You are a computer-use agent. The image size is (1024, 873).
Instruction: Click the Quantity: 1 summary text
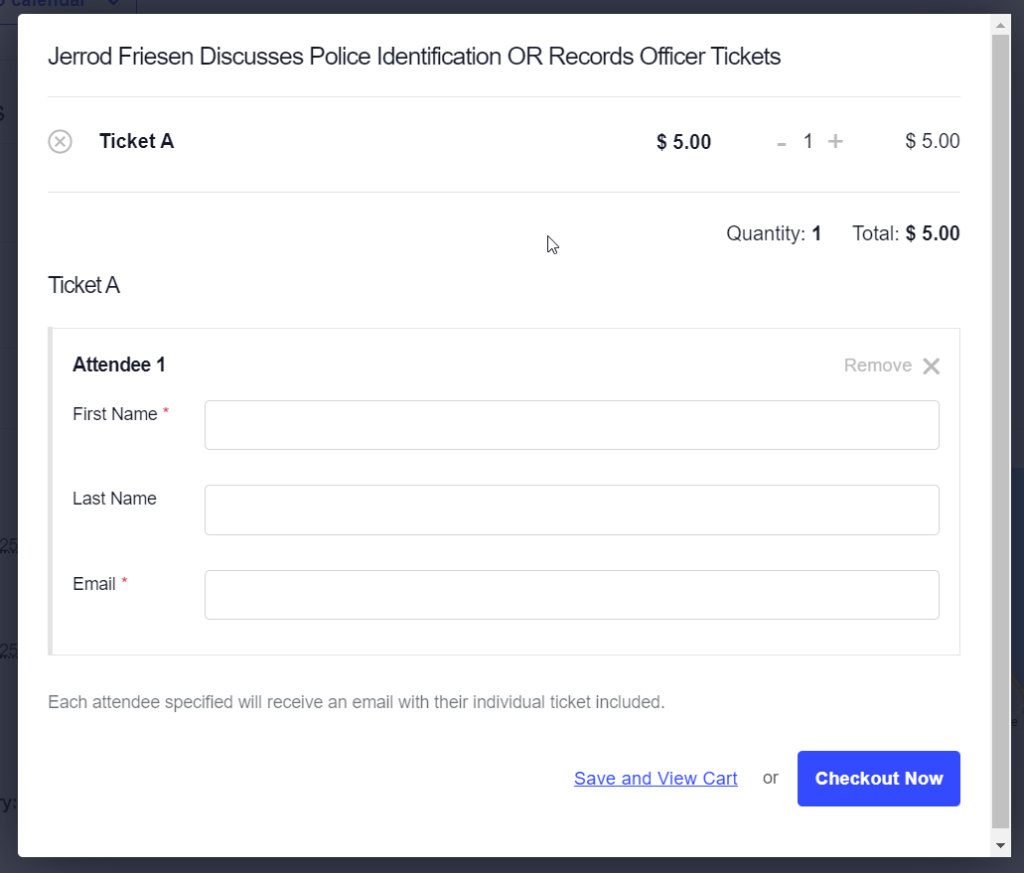coord(774,233)
